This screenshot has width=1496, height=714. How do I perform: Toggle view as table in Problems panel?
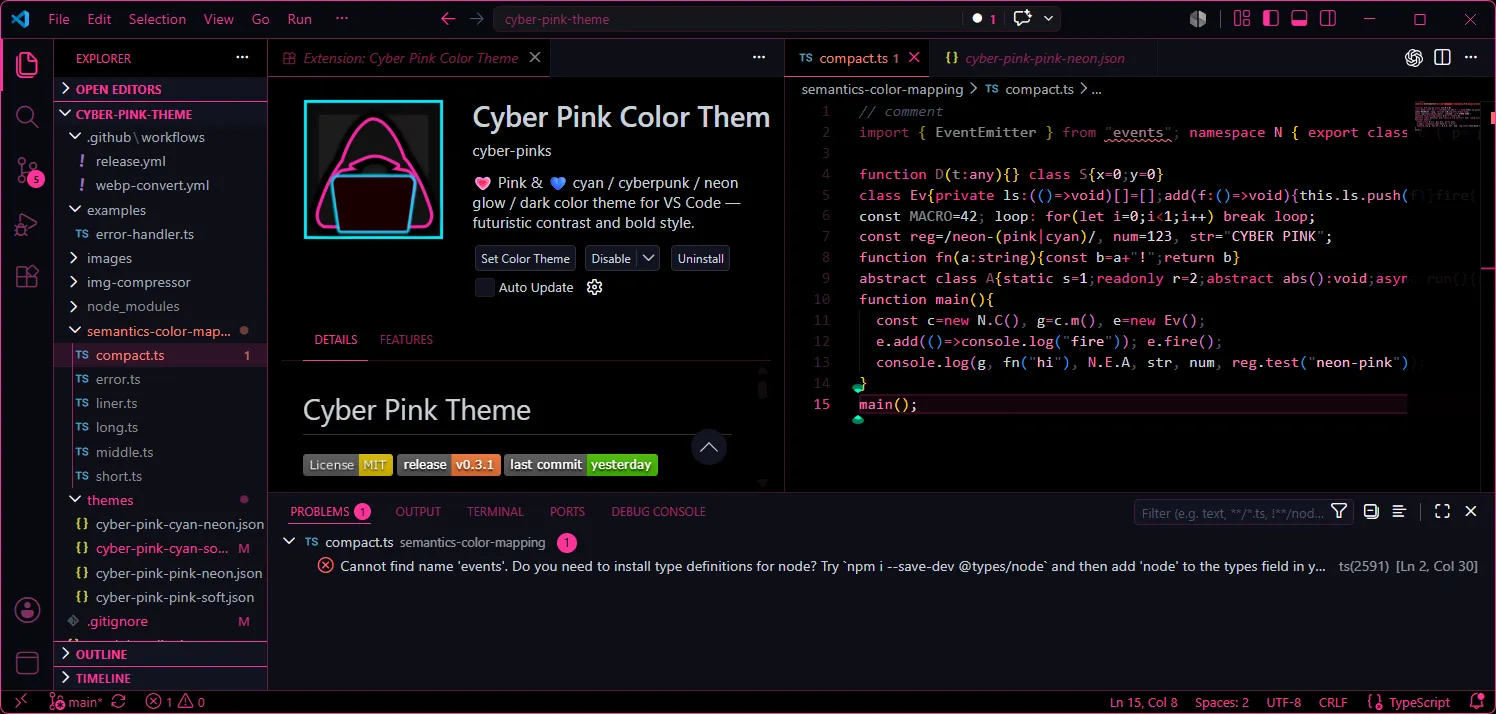(x=1400, y=512)
